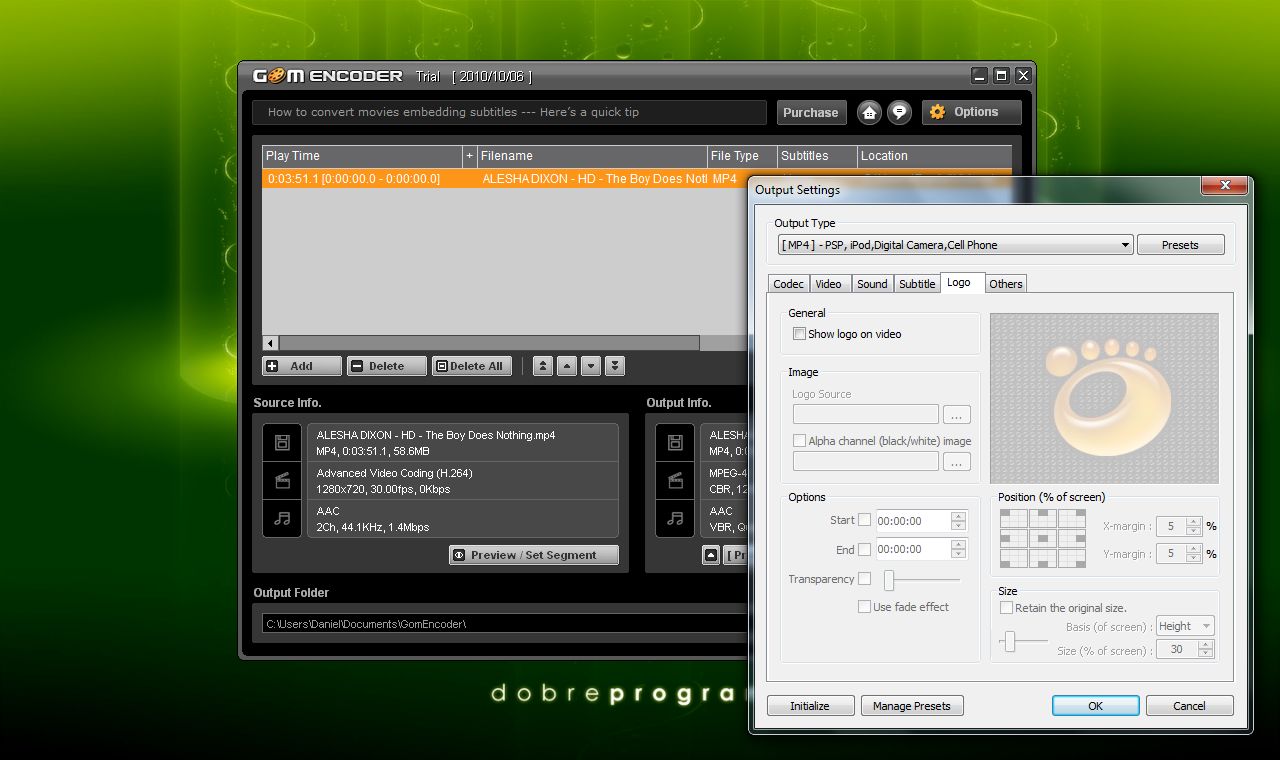The height and width of the screenshot is (760, 1280).
Task: Click the Output Info video clapperboard icon
Action: click(675, 481)
